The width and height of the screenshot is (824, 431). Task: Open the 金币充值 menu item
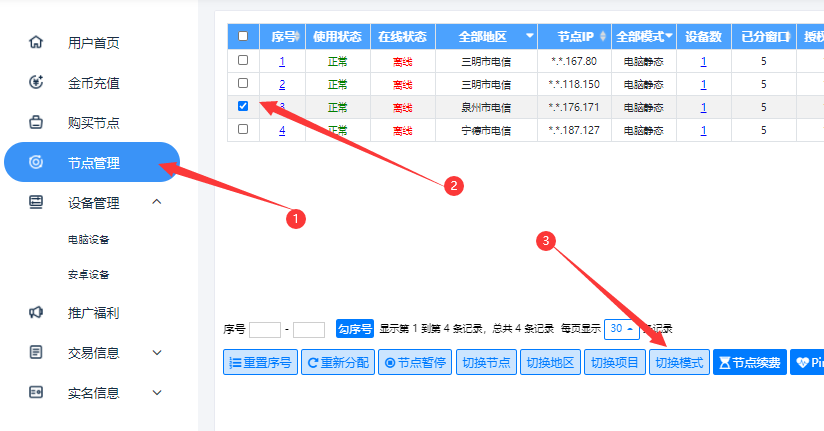coord(94,83)
